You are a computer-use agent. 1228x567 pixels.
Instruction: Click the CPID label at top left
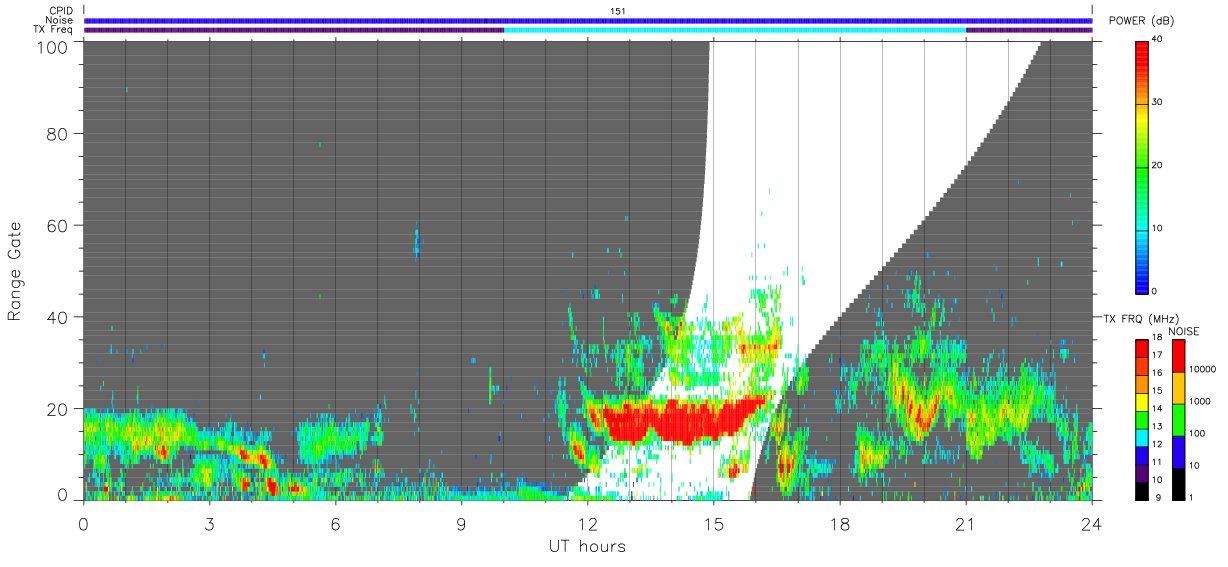click(x=61, y=11)
